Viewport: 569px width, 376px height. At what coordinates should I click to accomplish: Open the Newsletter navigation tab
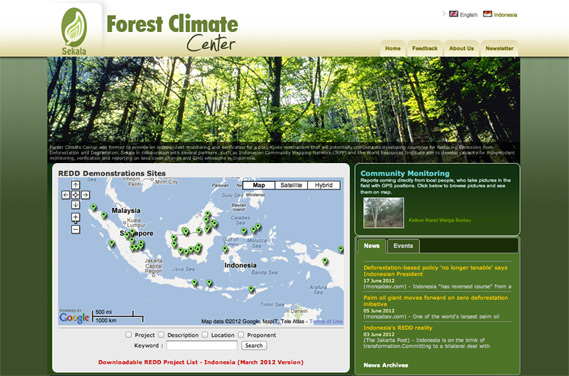click(499, 48)
